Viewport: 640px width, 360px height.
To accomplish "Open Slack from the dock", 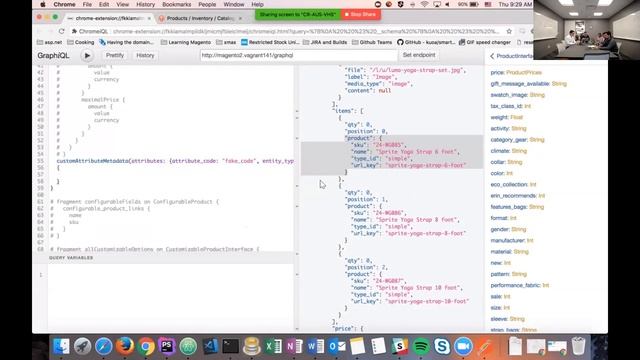I will [x=400, y=346].
